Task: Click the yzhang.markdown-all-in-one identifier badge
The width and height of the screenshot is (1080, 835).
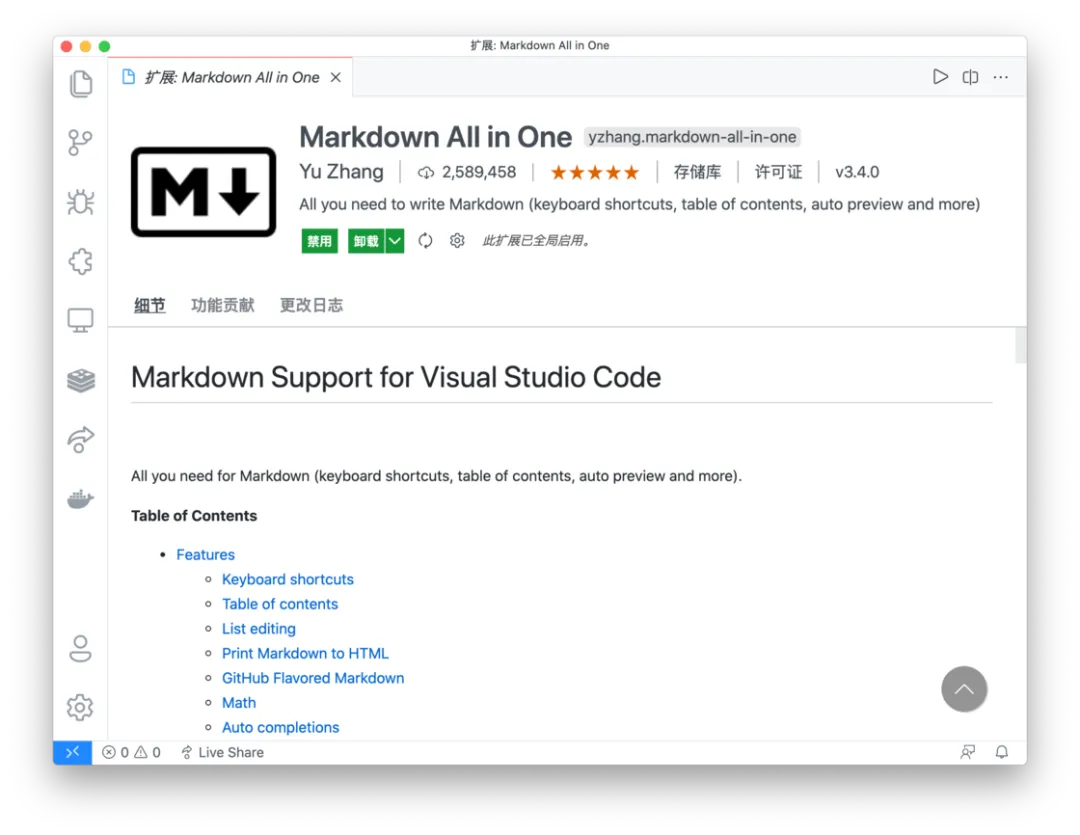Action: pyautogui.click(x=692, y=137)
